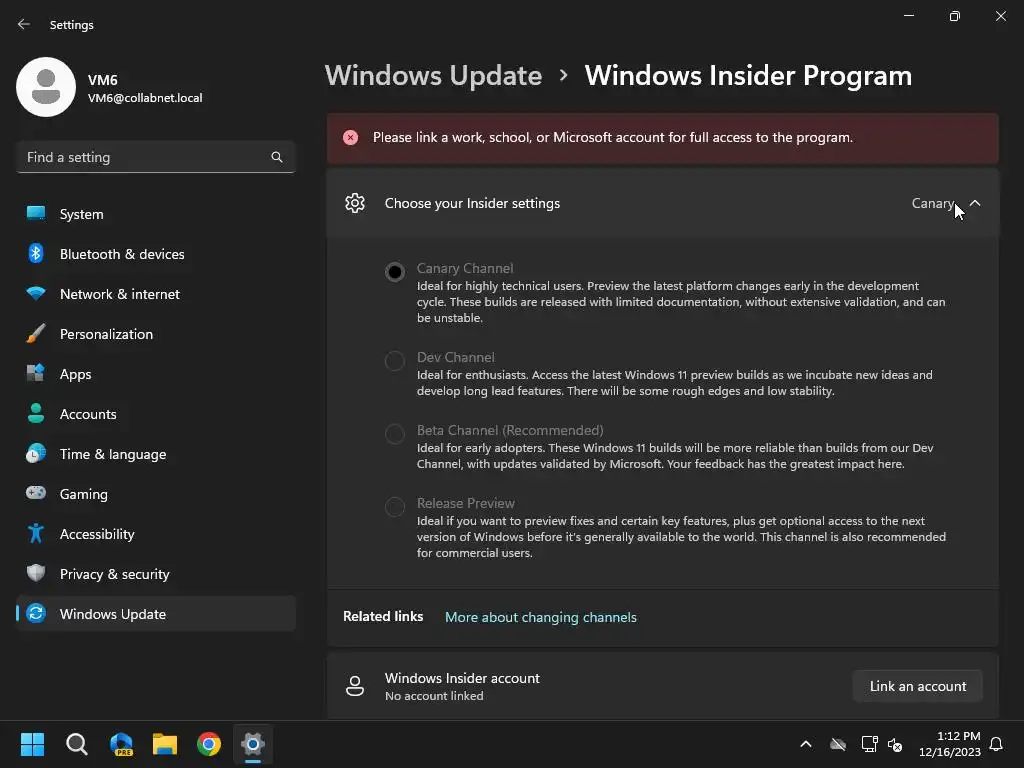Launch Edge Preview from taskbar
This screenshot has width=1024, height=768.
tap(121, 744)
